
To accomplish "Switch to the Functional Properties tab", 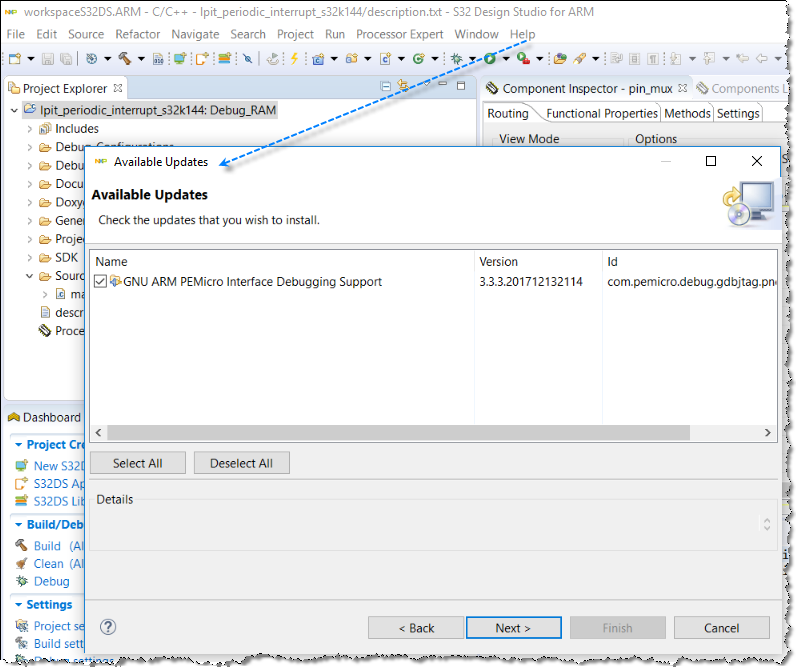I will 602,113.
